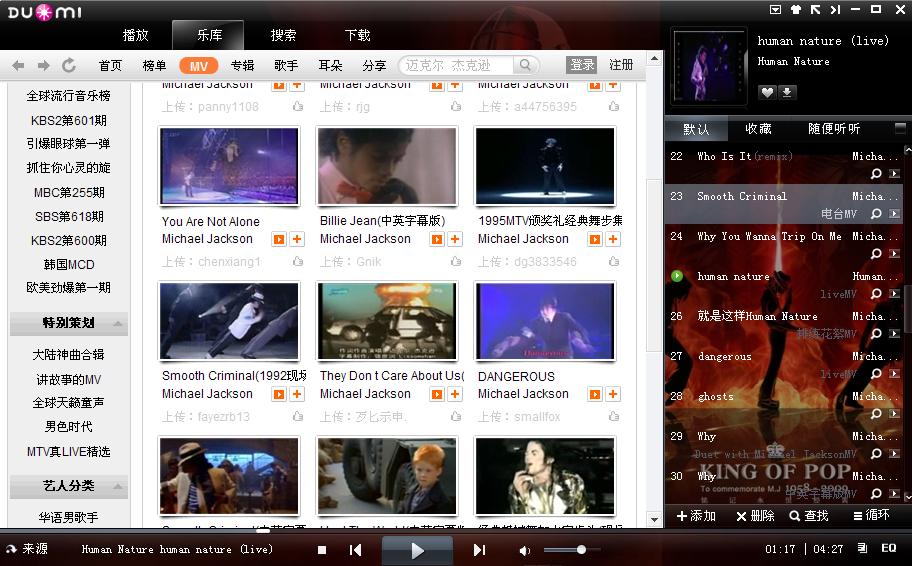Click the main play button
This screenshot has width=912, height=566.
[417, 550]
